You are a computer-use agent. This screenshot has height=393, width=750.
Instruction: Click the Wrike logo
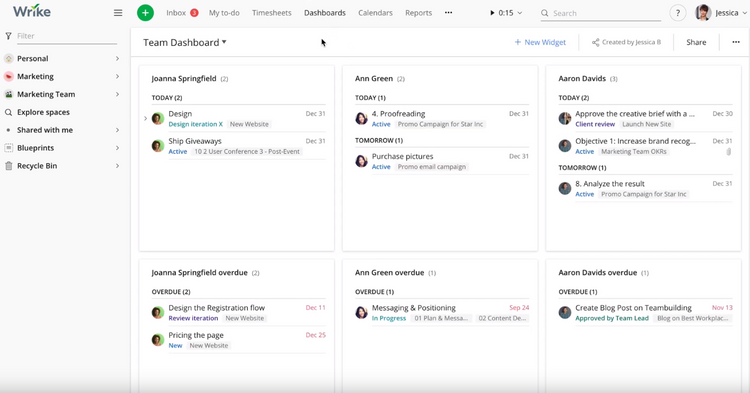pyautogui.click(x=32, y=12)
